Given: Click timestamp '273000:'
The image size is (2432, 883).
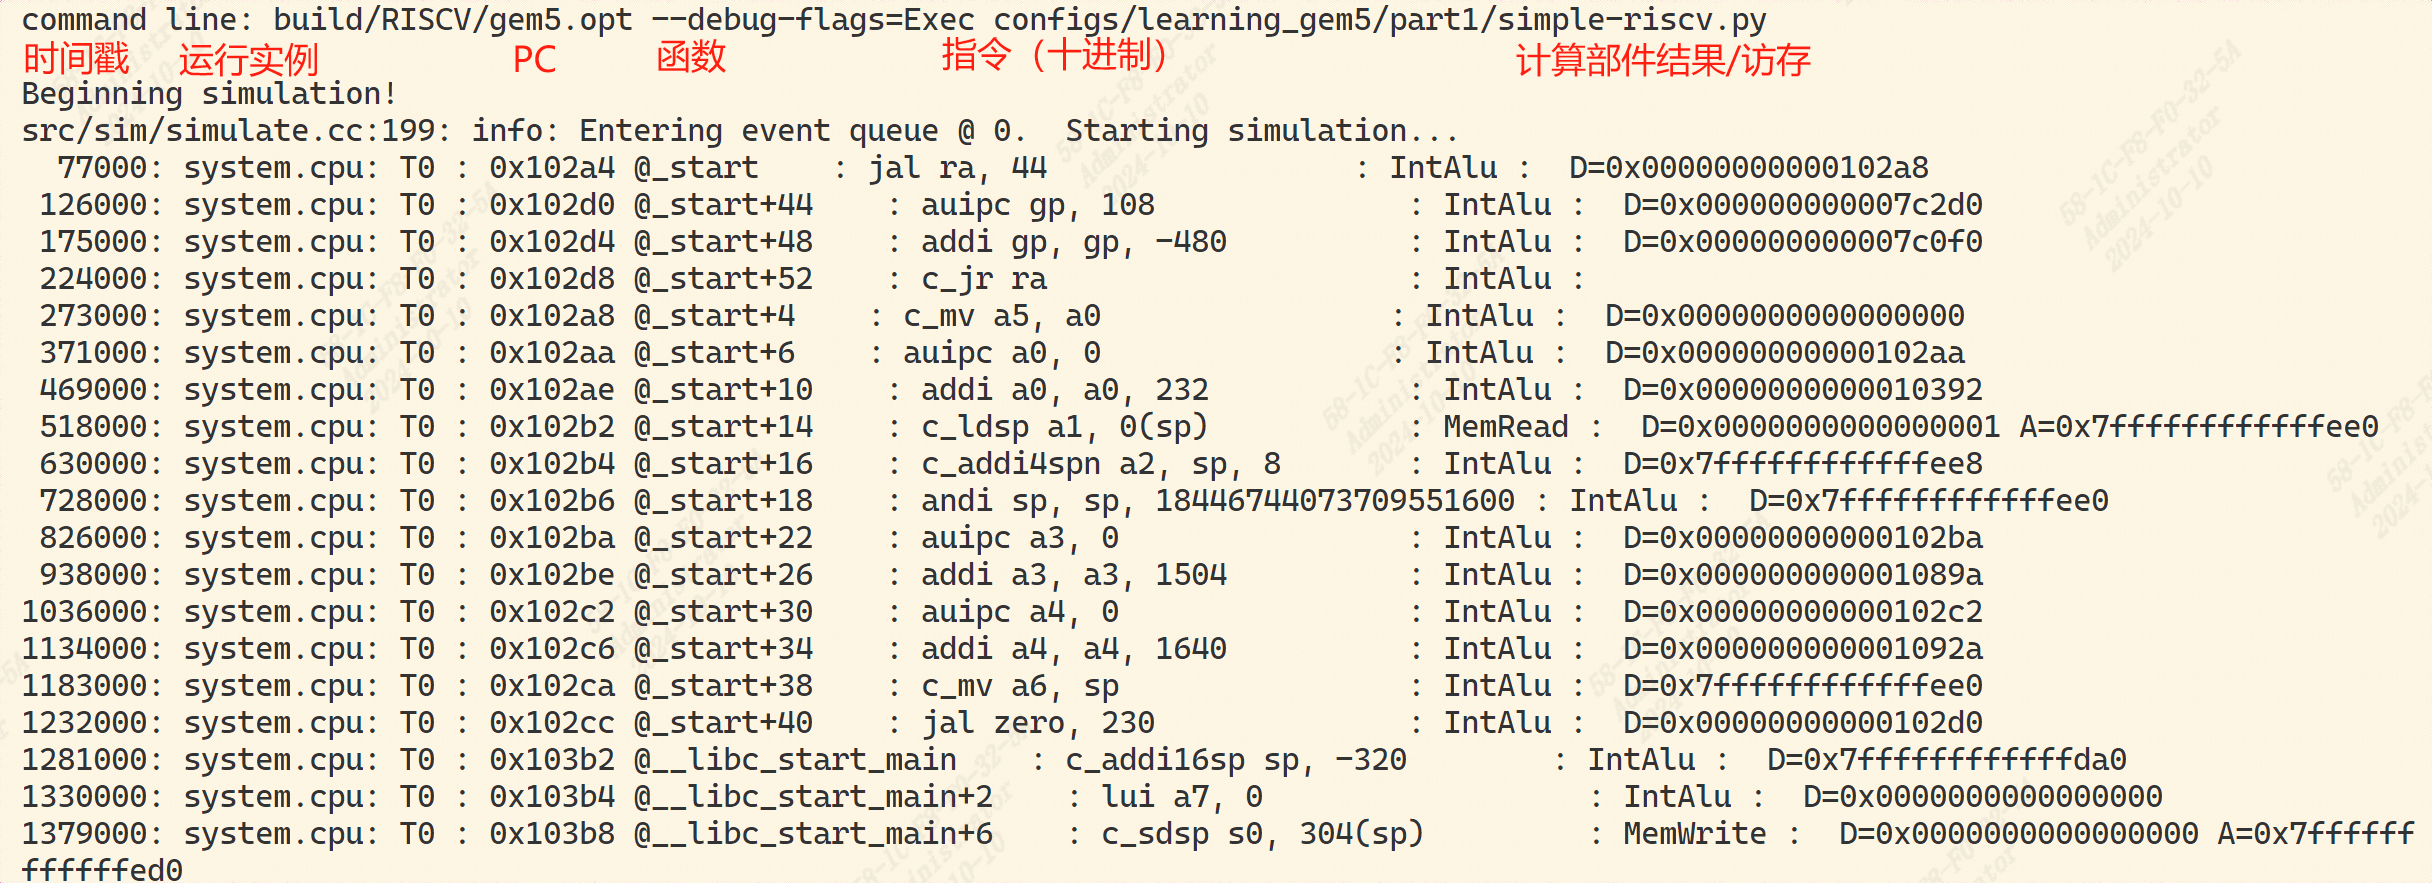Looking at the screenshot, I should [x=100, y=316].
